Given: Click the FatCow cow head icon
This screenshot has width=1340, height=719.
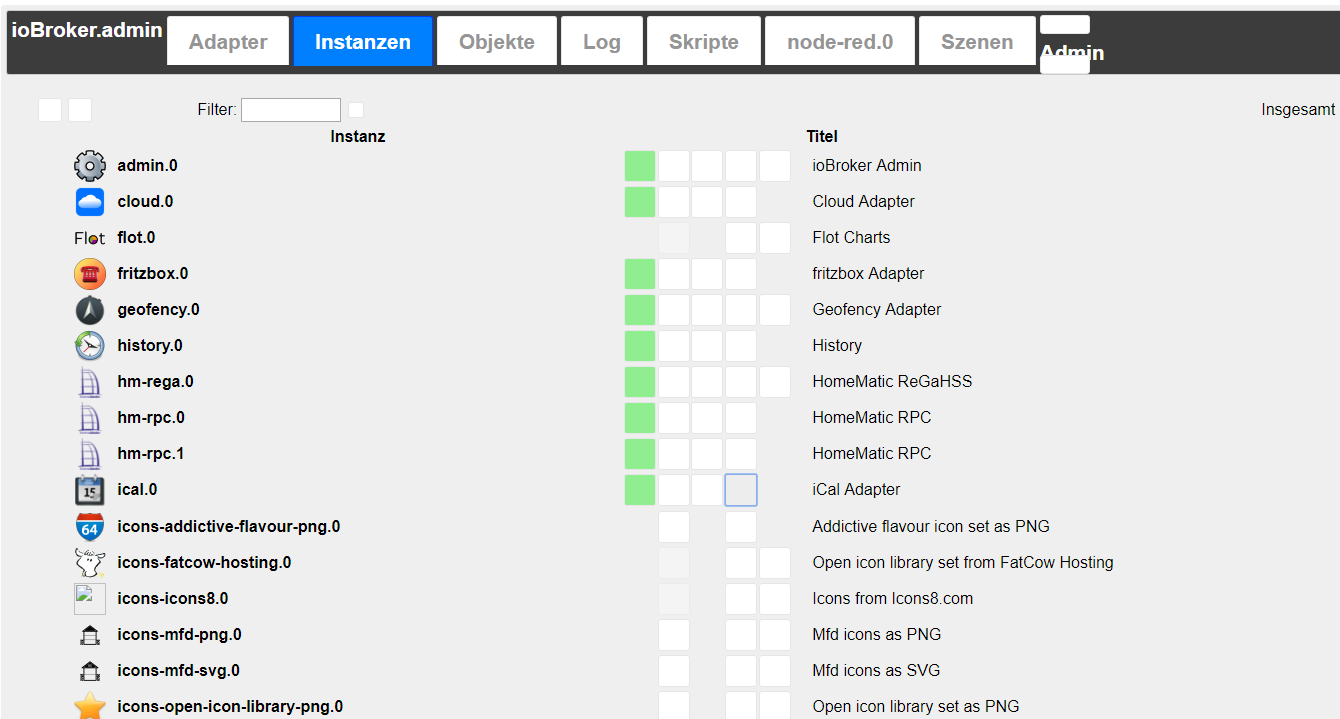Looking at the screenshot, I should click(x=90, y=563).
